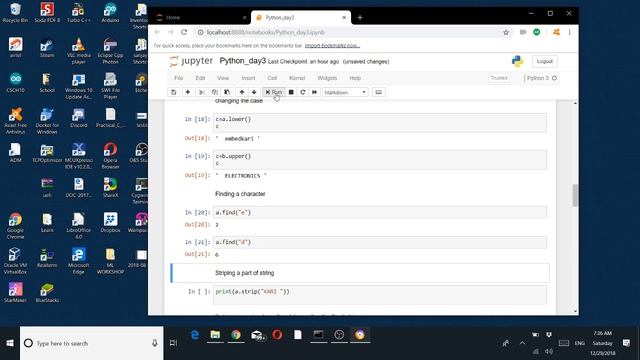Open Soda PDF 8 desktop icon
Viewport: 640px width, 360px height.
click(x=47, y=12)
